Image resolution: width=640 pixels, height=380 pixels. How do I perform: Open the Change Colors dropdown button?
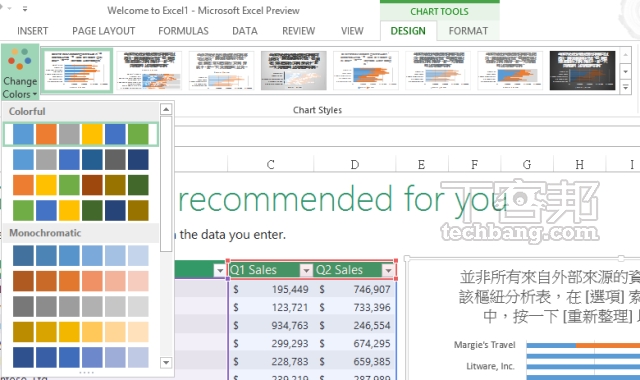click(x=20, y=72)
